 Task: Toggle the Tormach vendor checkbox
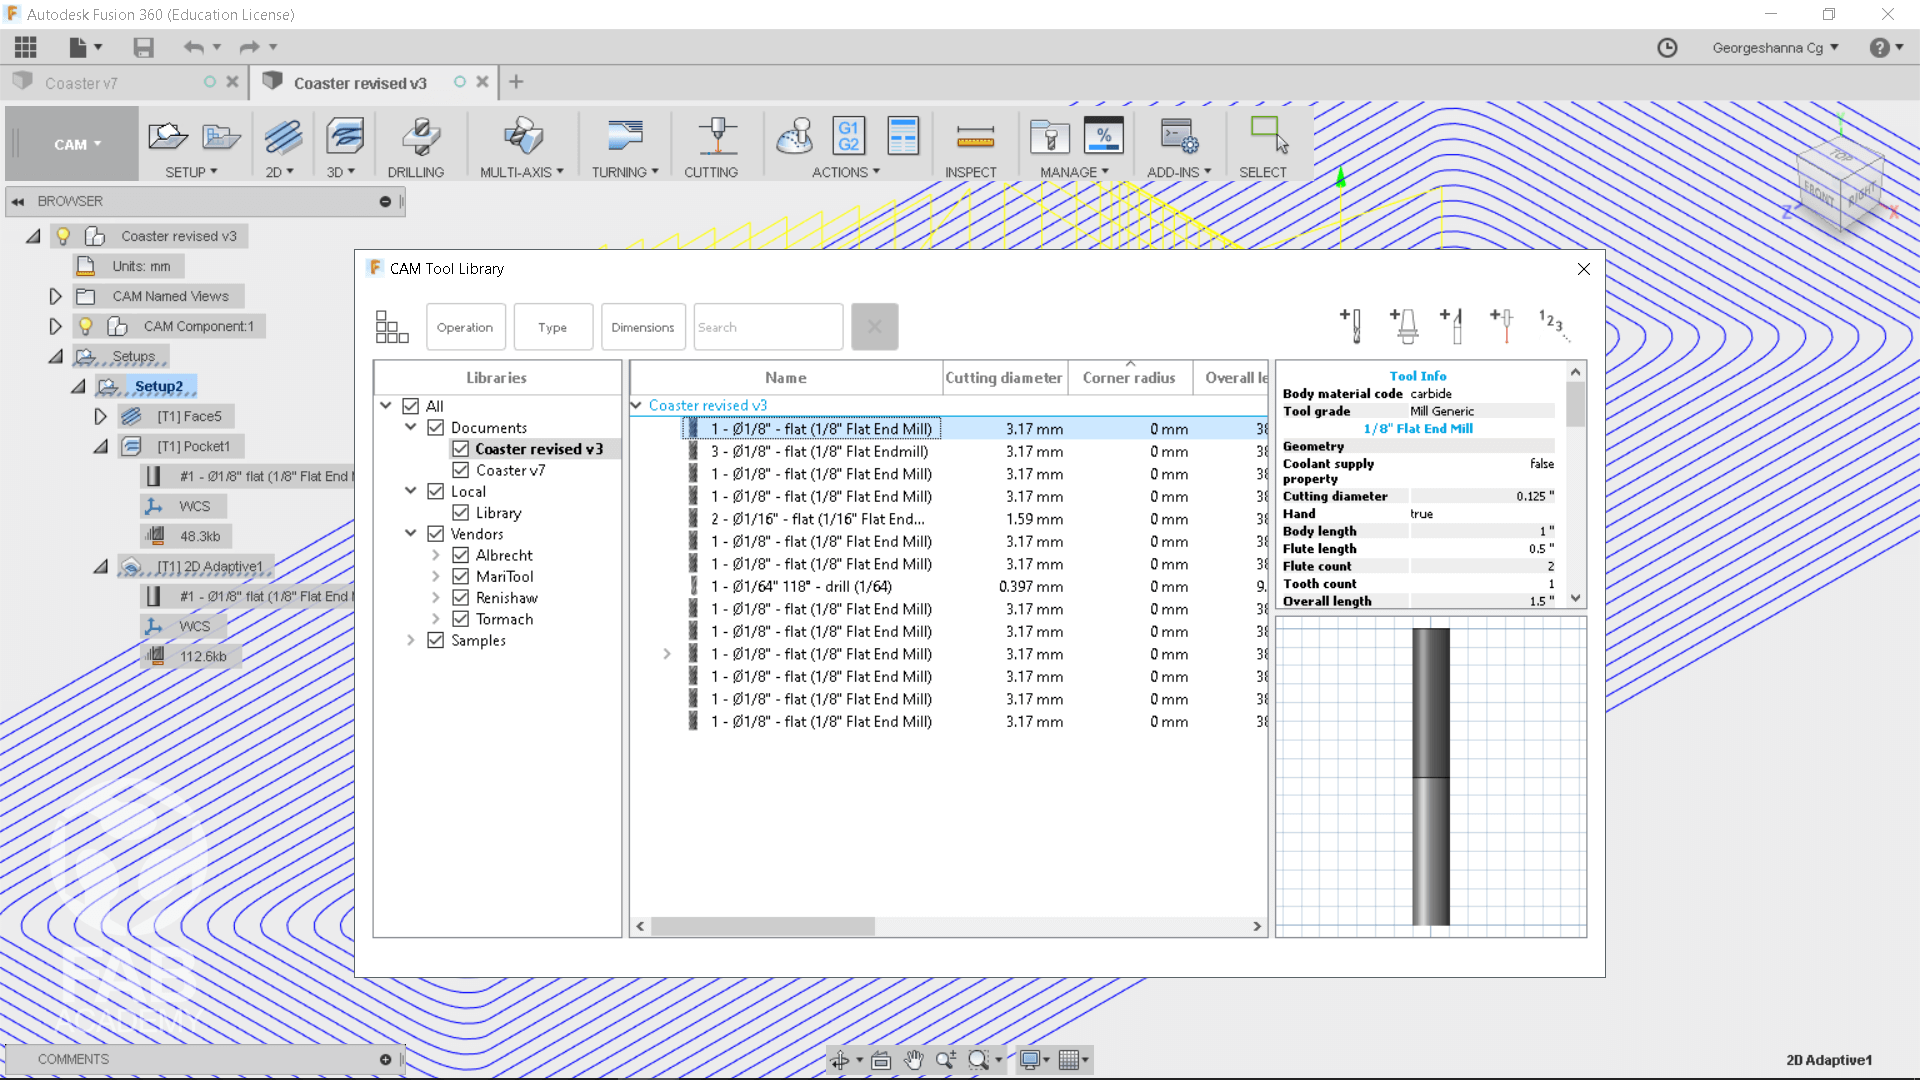click(460, 619)
